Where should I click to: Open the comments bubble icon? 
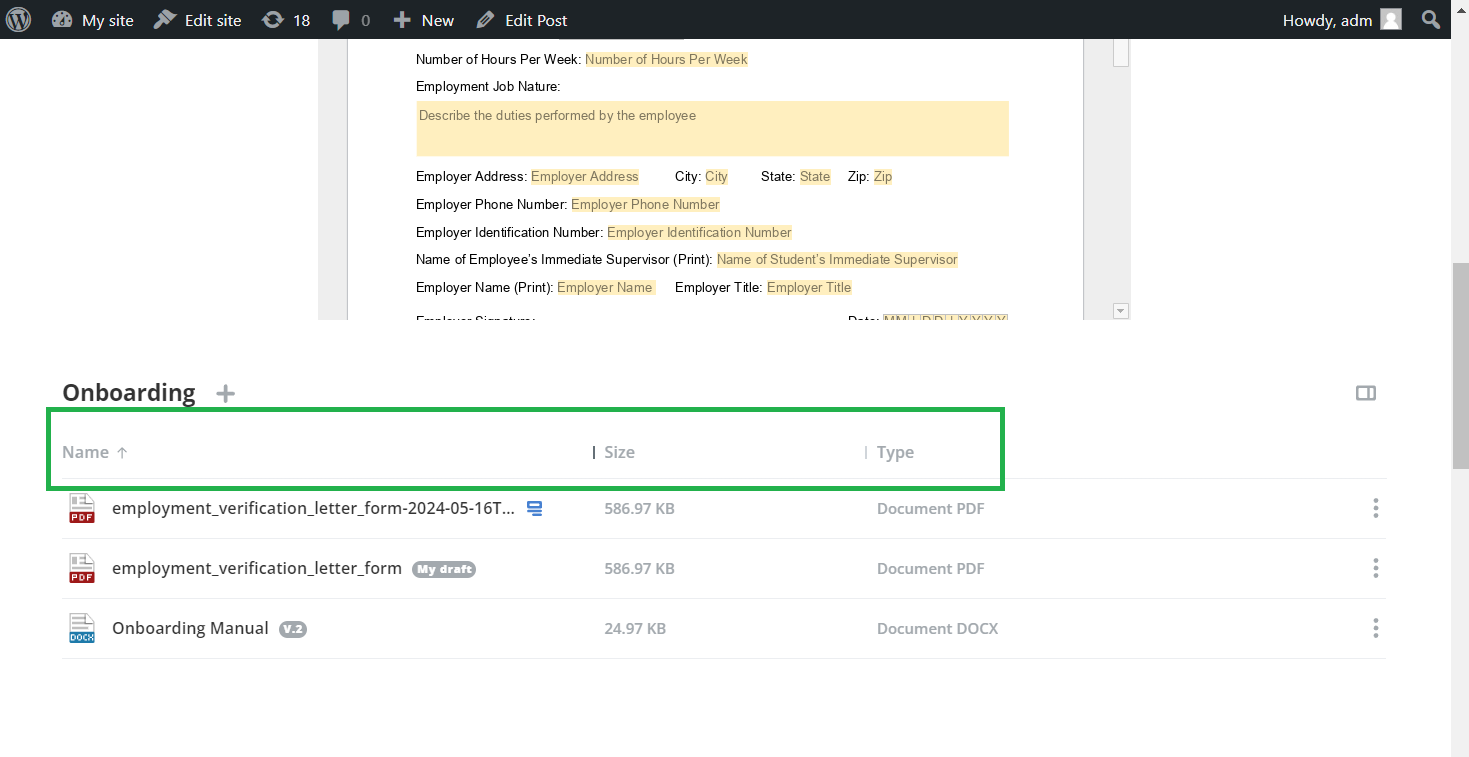pos(351,20)
